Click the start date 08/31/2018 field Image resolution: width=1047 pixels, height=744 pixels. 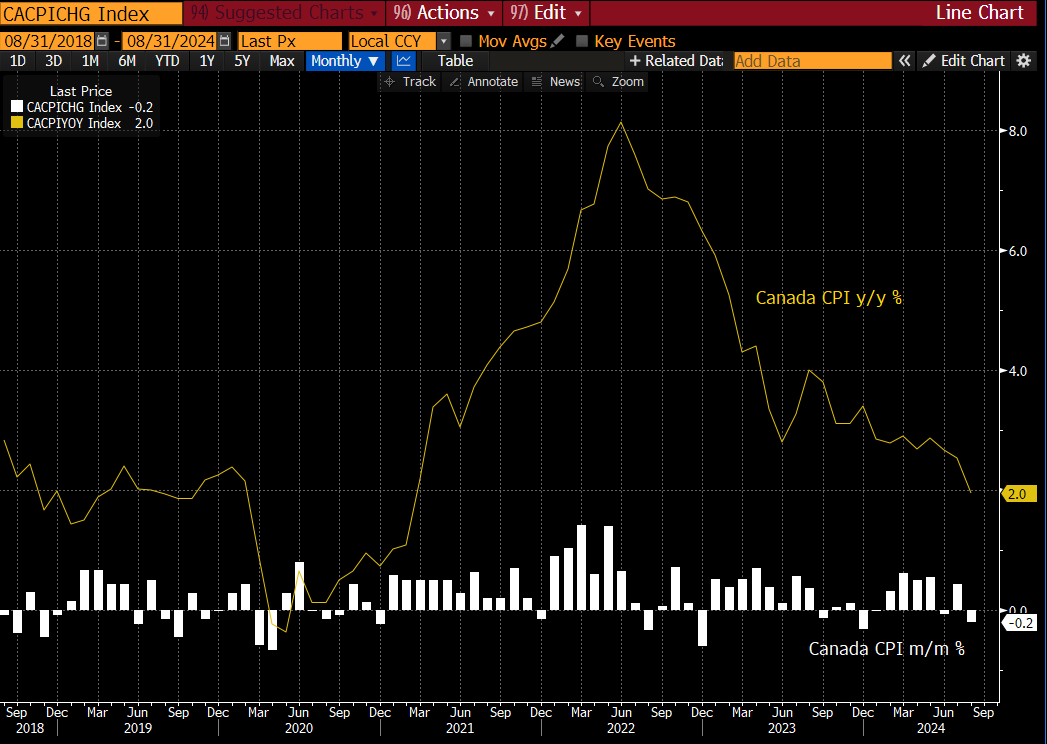pyautogui.click(x=48, y=41)
